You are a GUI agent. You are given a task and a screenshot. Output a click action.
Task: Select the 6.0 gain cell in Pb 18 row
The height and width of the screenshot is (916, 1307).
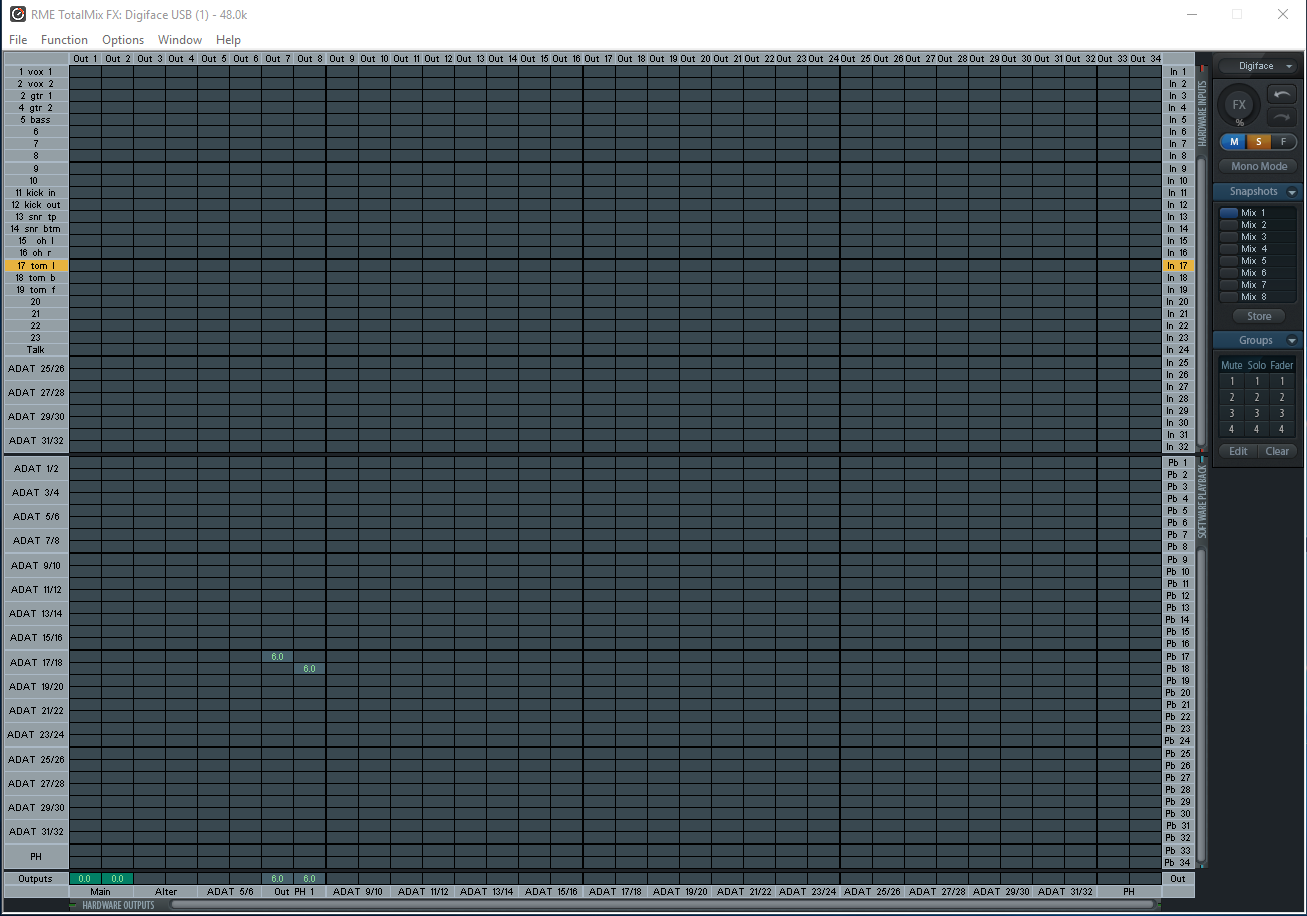click(x=309, y=669)
